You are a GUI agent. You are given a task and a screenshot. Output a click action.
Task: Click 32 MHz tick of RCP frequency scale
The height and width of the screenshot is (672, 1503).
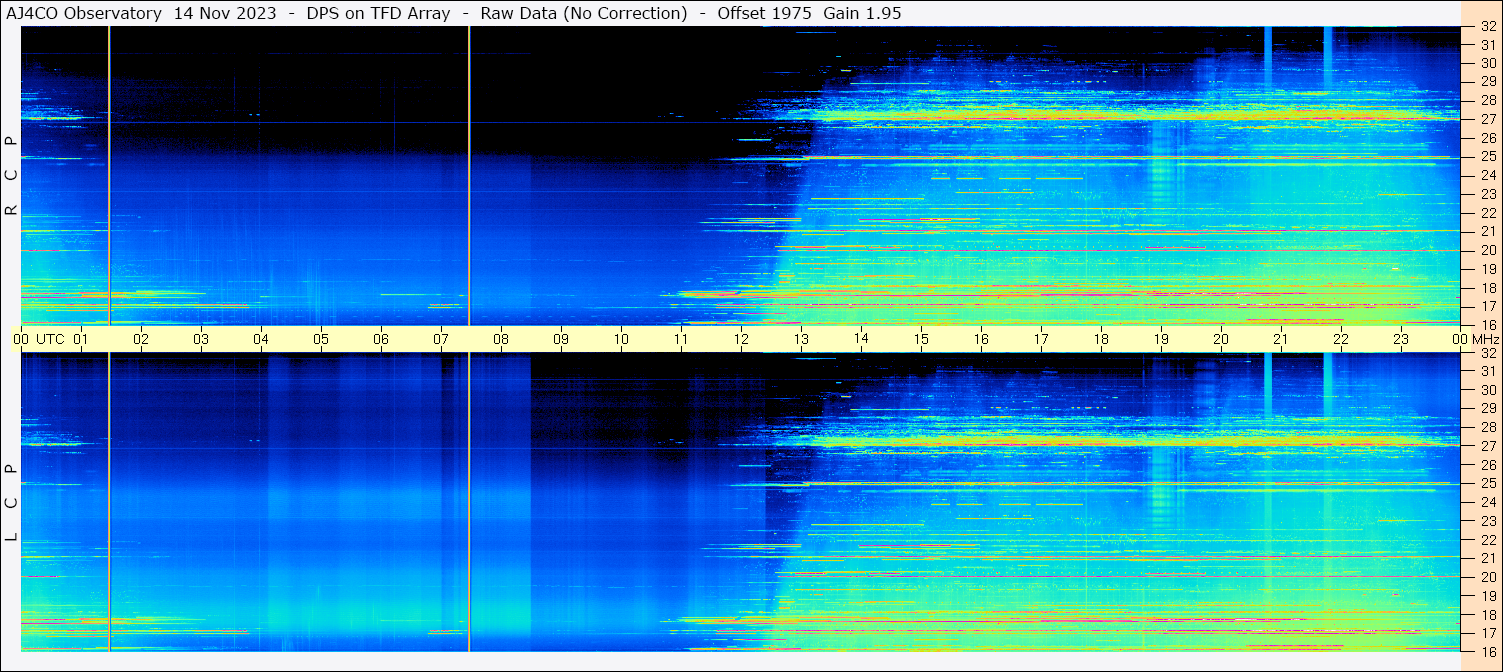(x=1488, y=26)
